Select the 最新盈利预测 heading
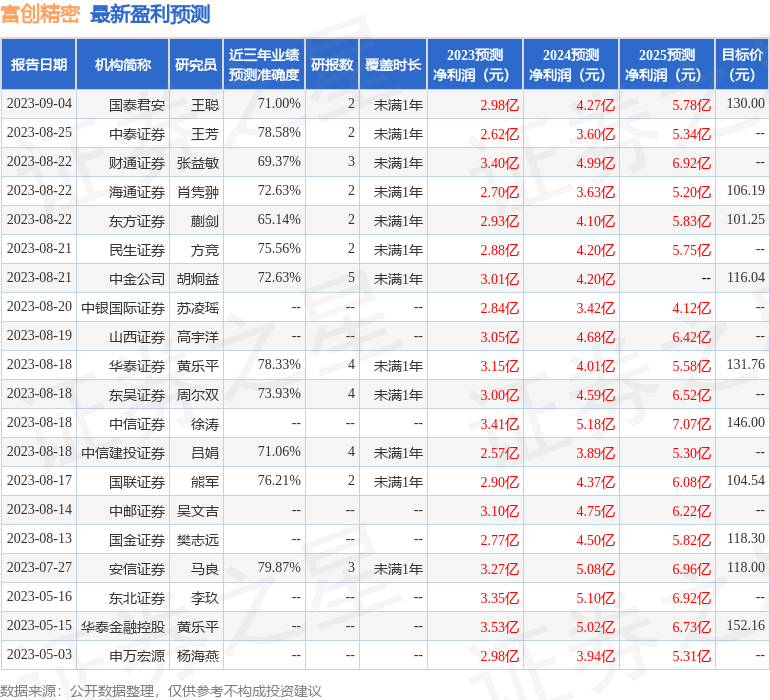The image size is (770, 700). [150, 14]
